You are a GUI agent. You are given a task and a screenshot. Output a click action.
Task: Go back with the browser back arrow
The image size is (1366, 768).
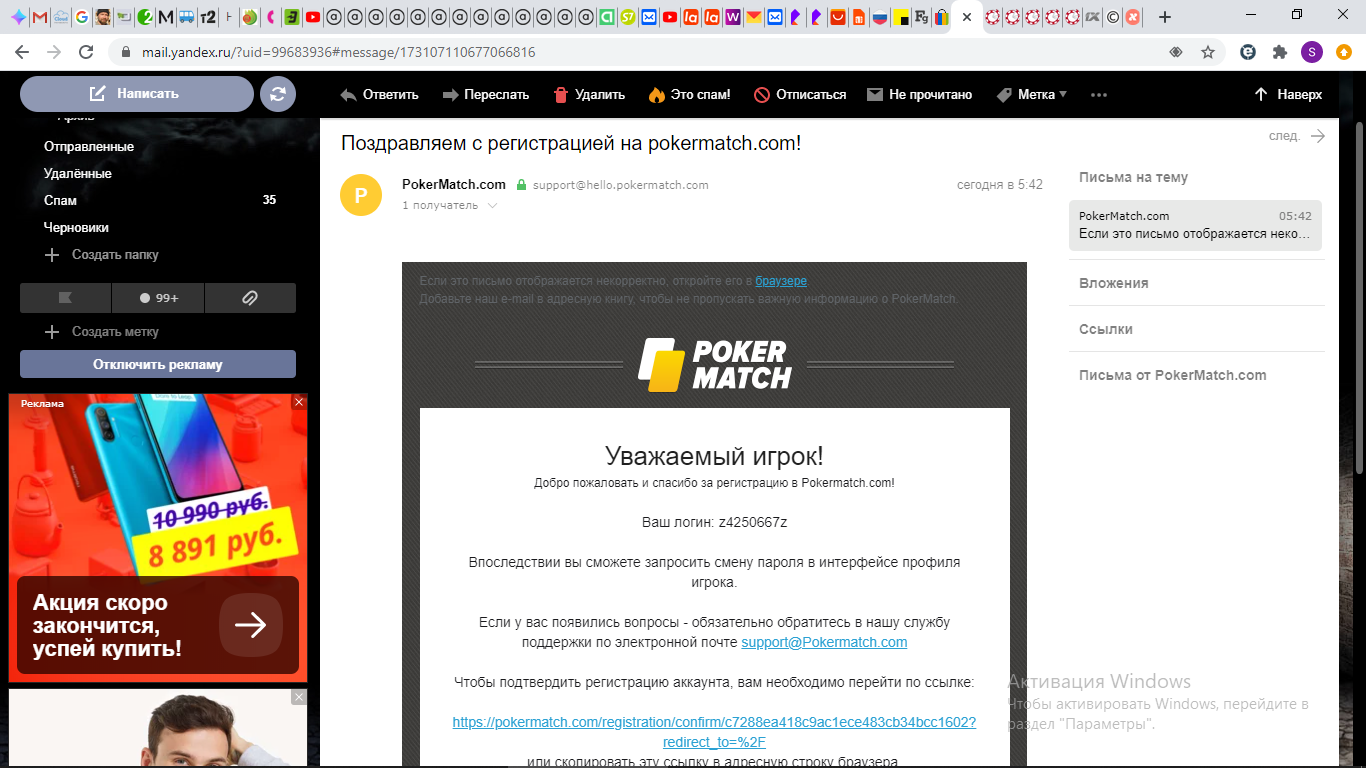[22, 52]
